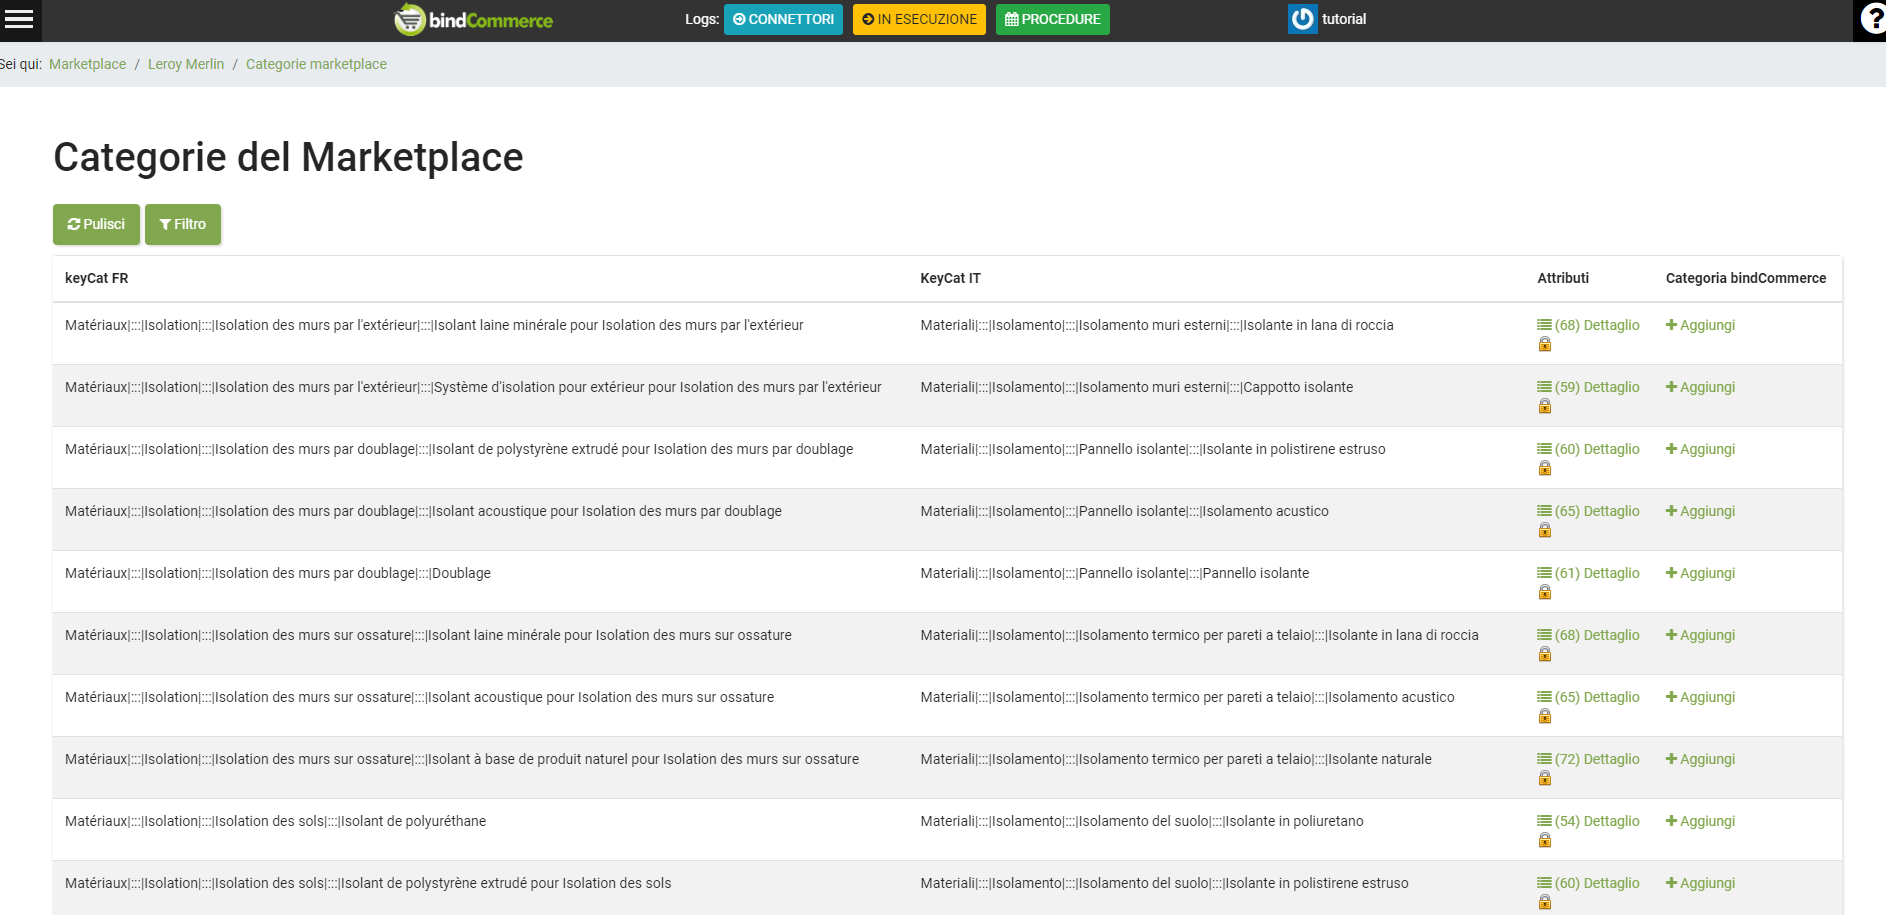Click the keyCat FR column header

point(96,278)
